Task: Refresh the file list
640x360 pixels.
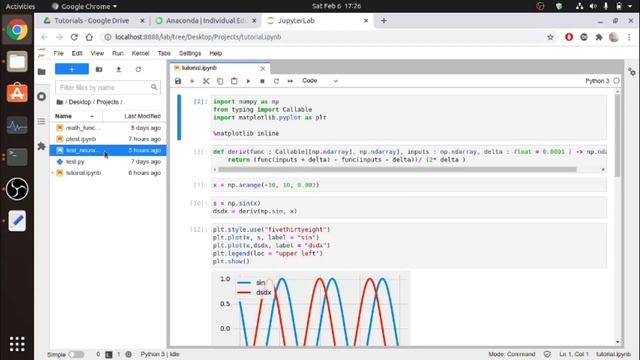Action: point(138,69)
